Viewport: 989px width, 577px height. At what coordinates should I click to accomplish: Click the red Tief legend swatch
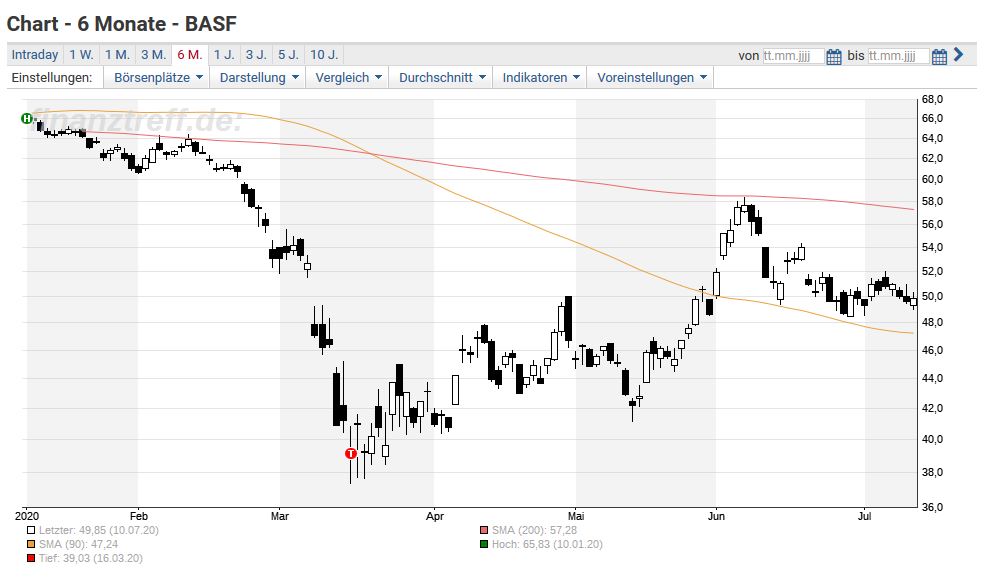[x=31, y=558]
